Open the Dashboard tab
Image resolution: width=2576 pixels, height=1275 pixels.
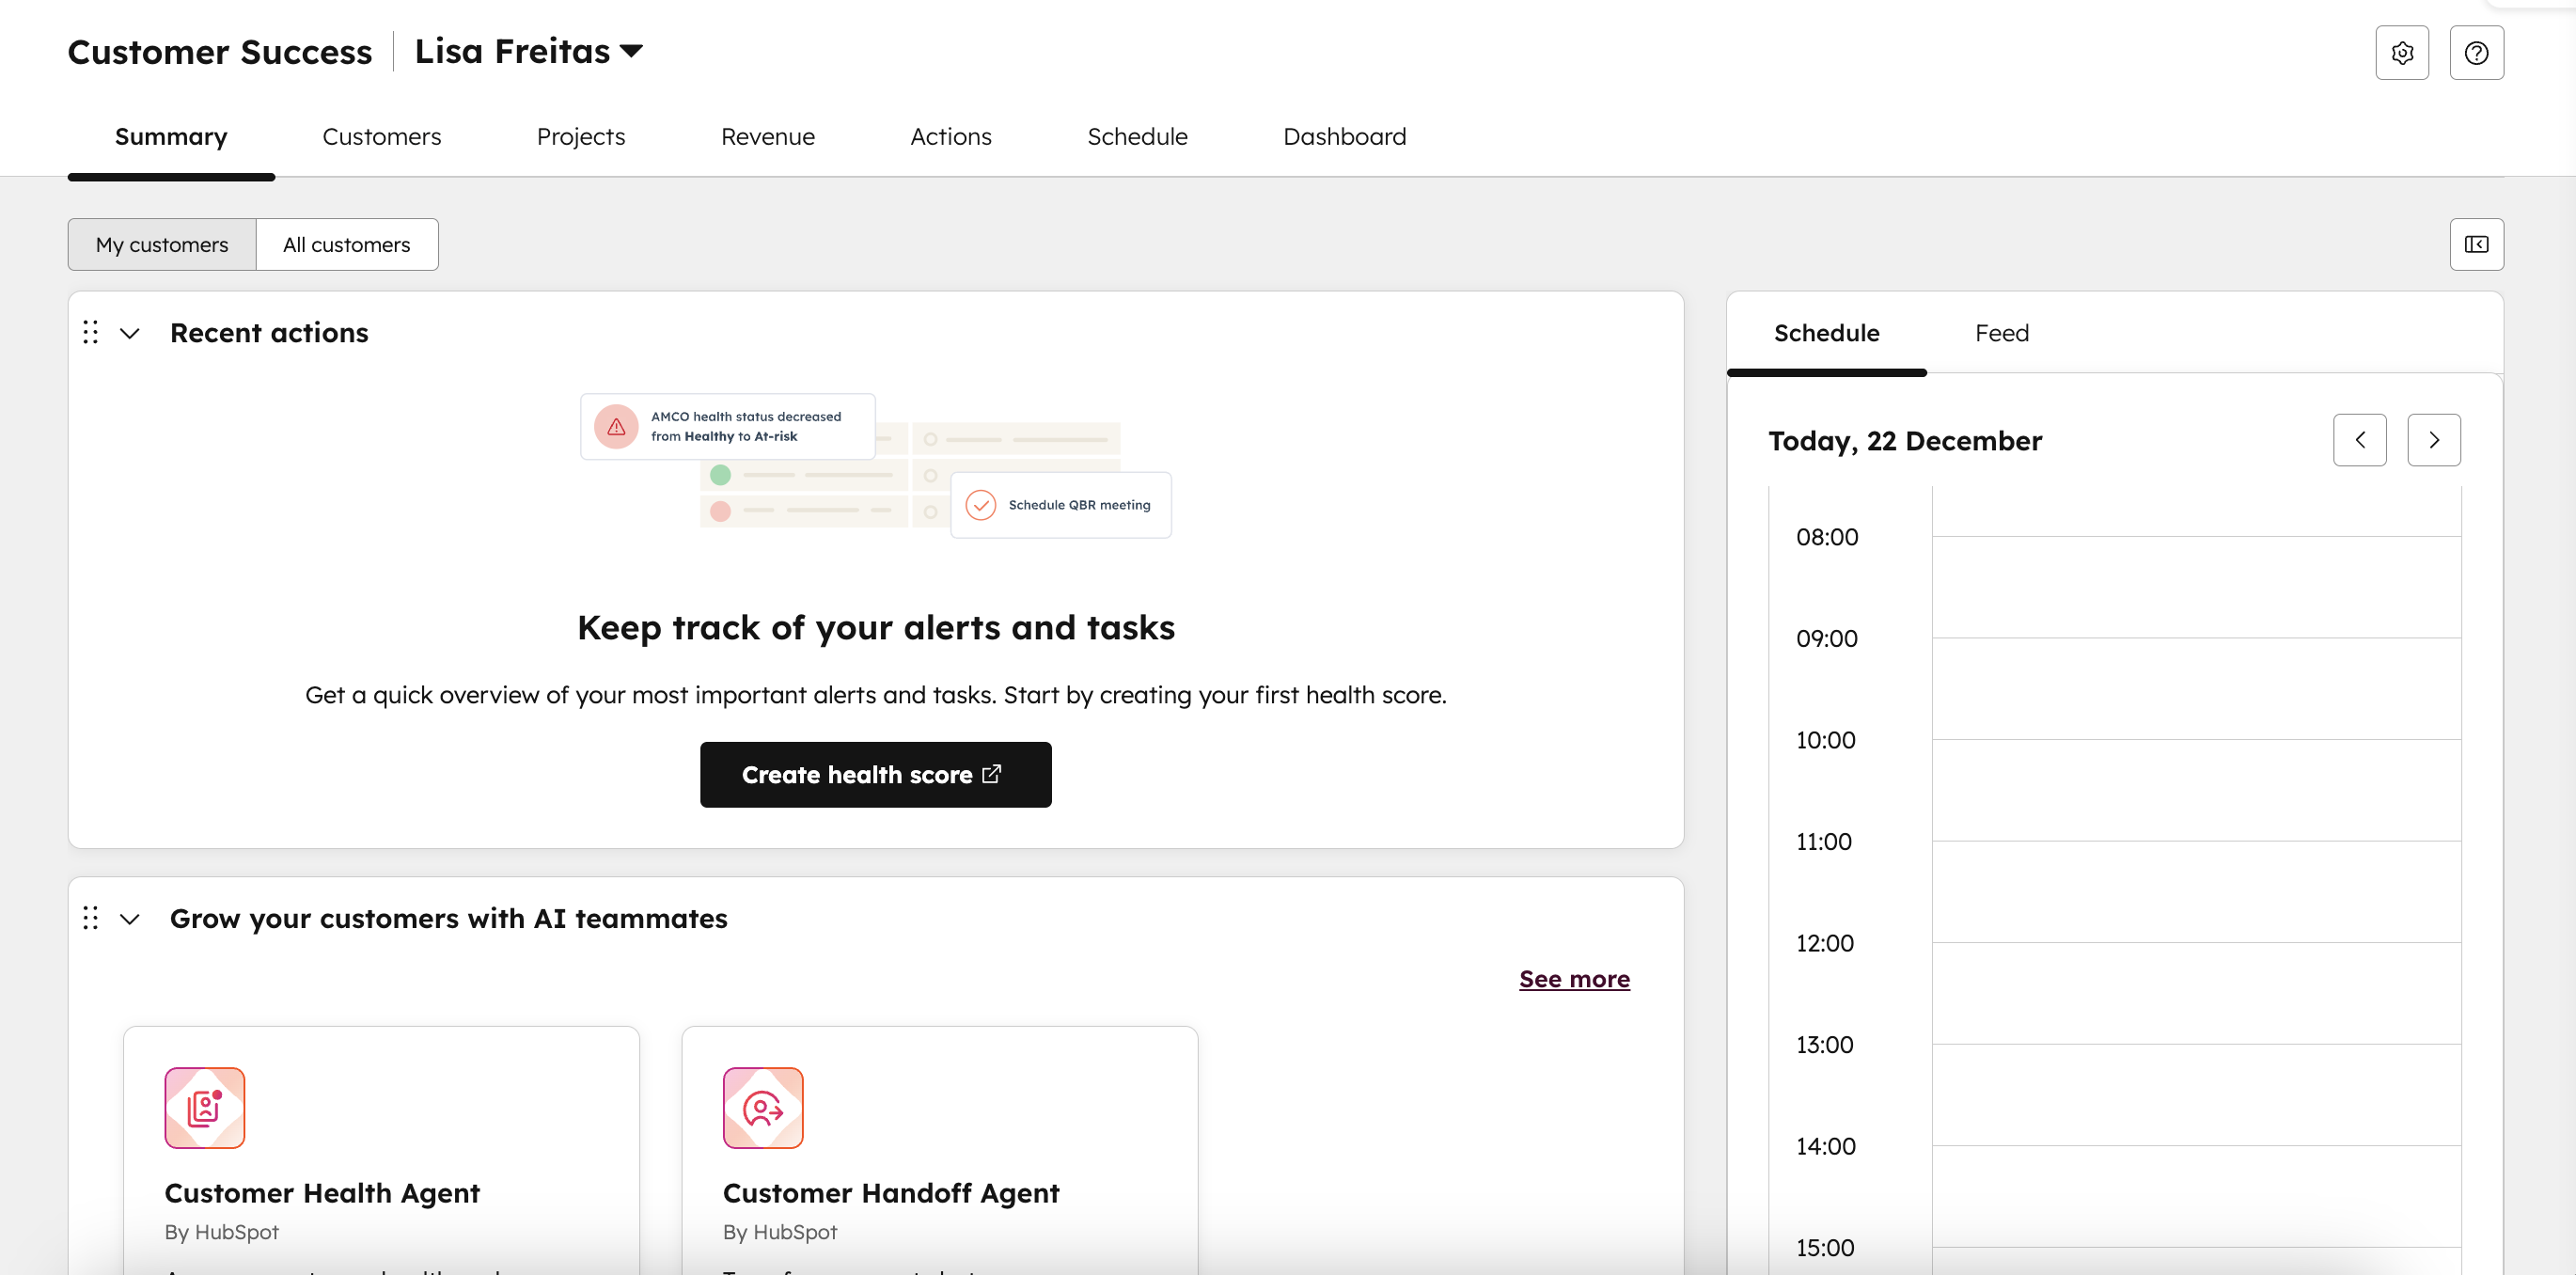coord(1344,137)
